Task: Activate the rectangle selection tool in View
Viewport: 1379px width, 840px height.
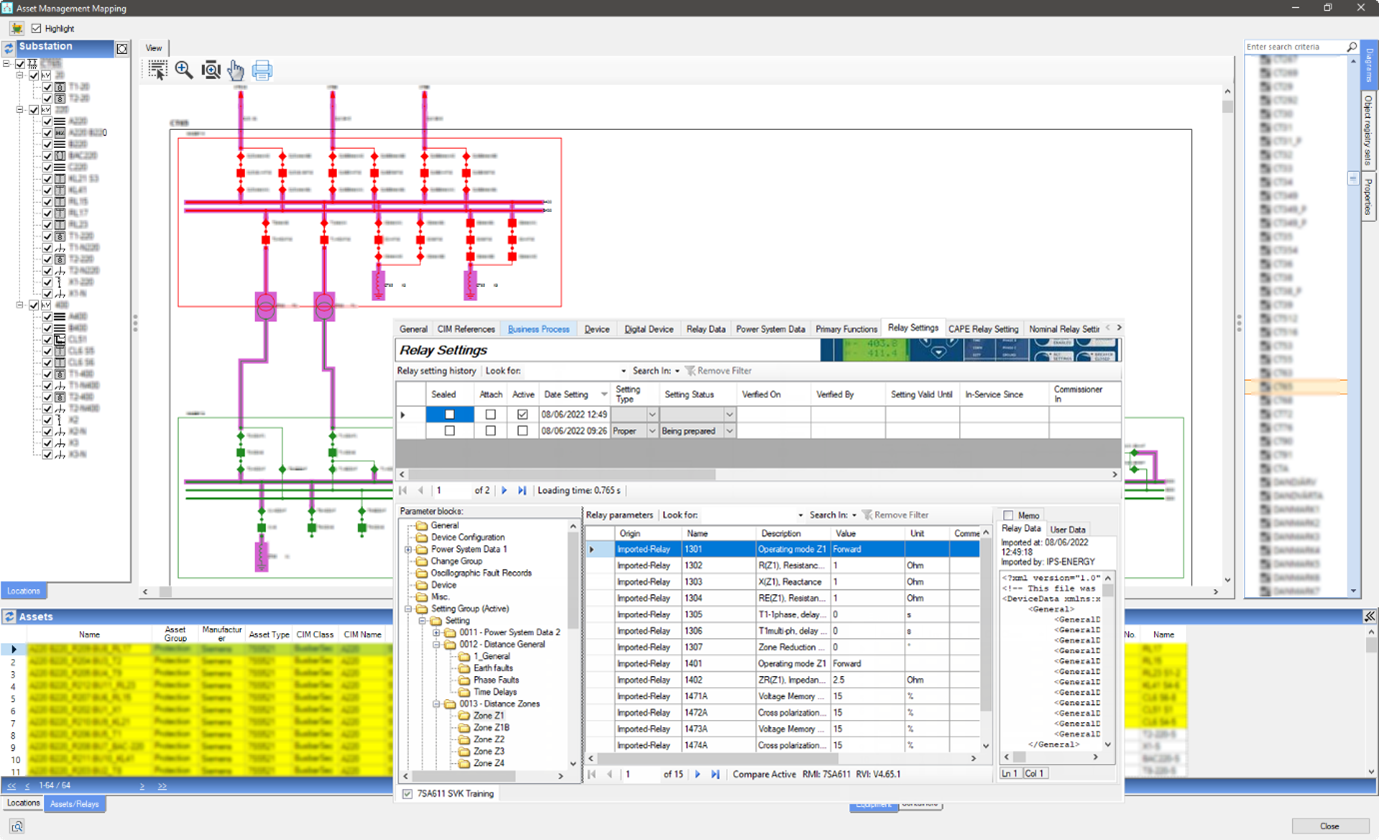Action: click(157, 70)
